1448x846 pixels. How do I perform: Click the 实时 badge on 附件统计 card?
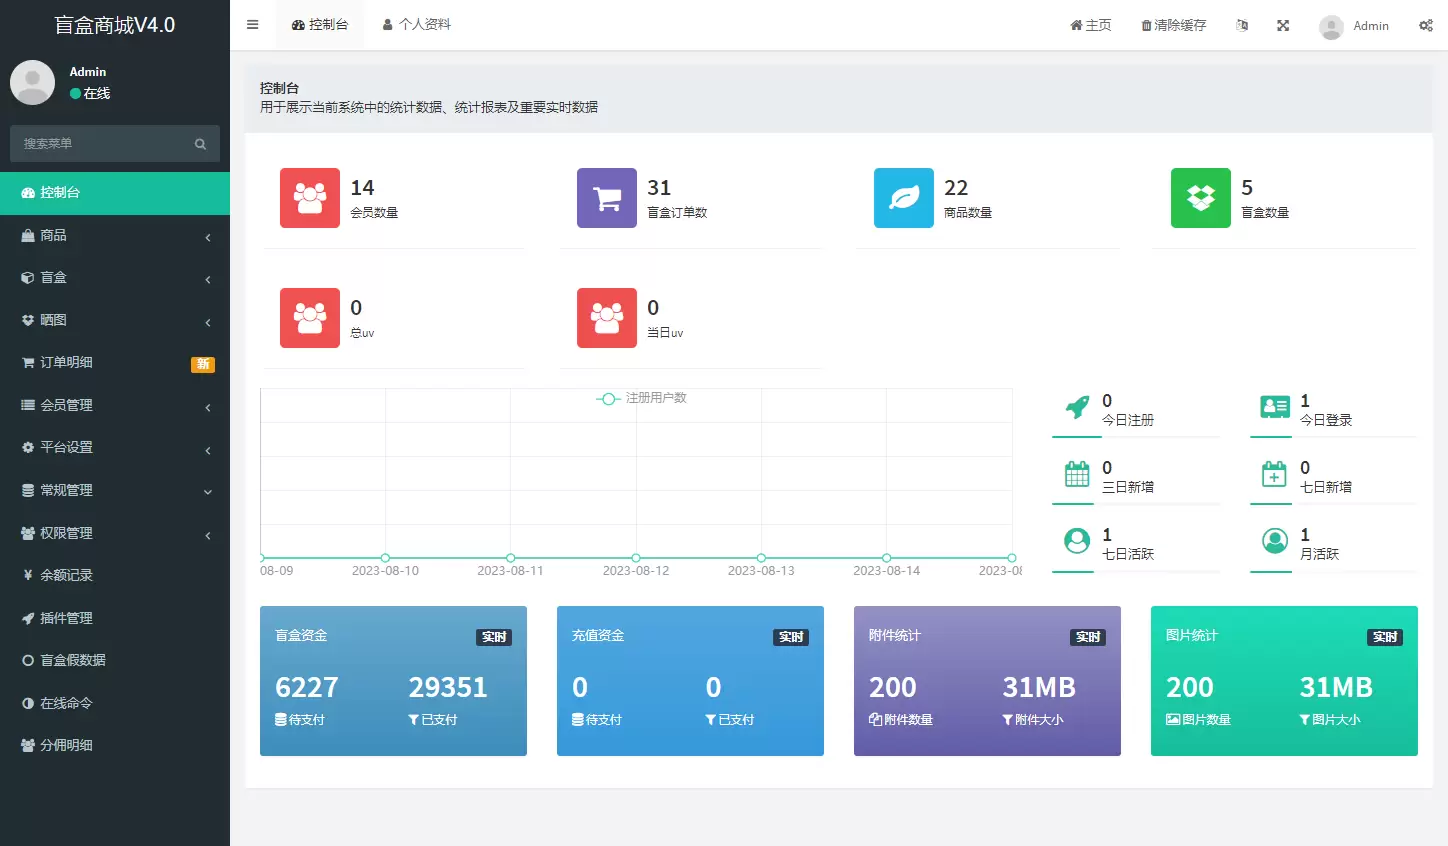tap(1088, 637)
